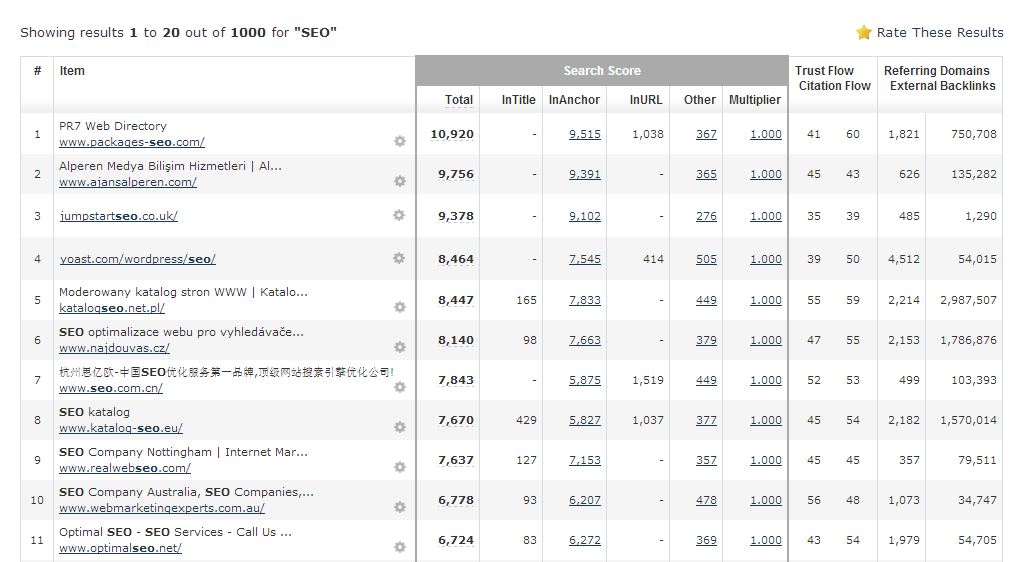This screenshot has width=1033, height=562.
Task: Click the InAnchor column header
Action: (x=574, y=100)
